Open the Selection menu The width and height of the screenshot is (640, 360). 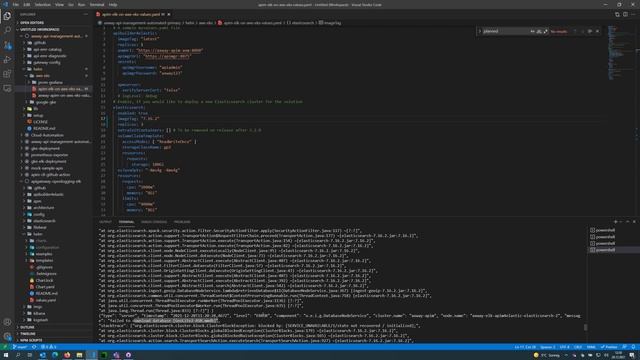click(x=42, y=4)
